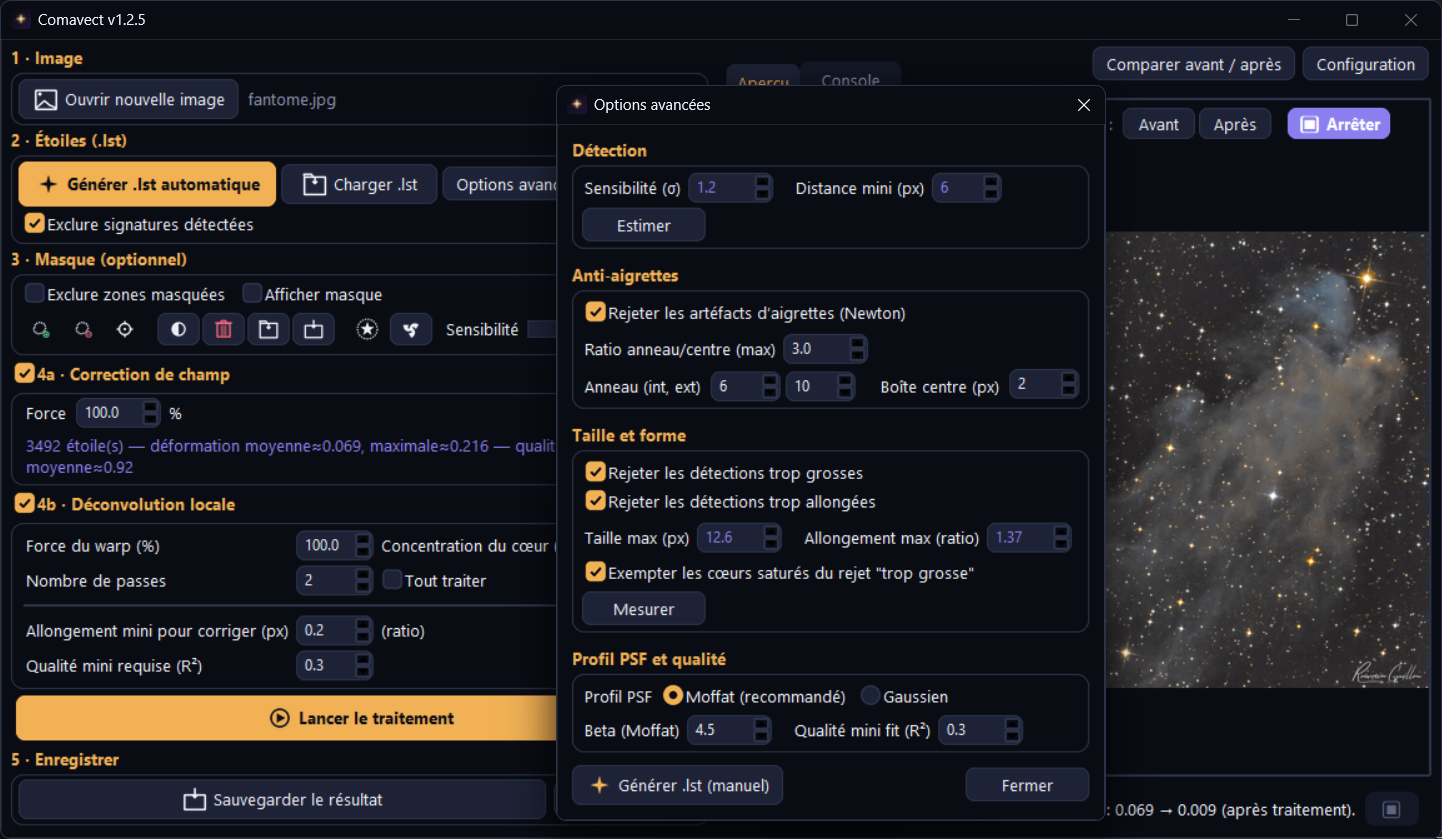
Task: Open a new image with Ouvrir nouvelle image
Action: coord(129,100)
